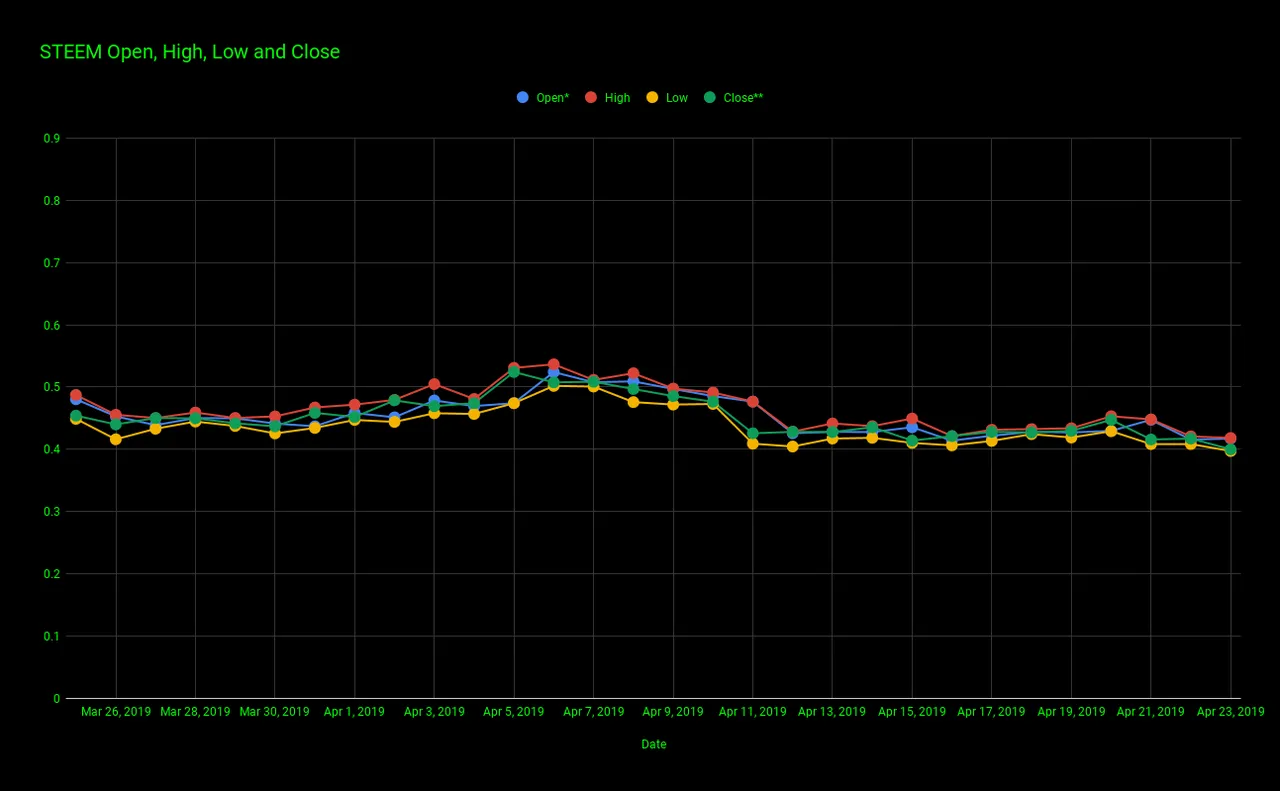Click the 0.1 y-axis label

click(51, 636)
